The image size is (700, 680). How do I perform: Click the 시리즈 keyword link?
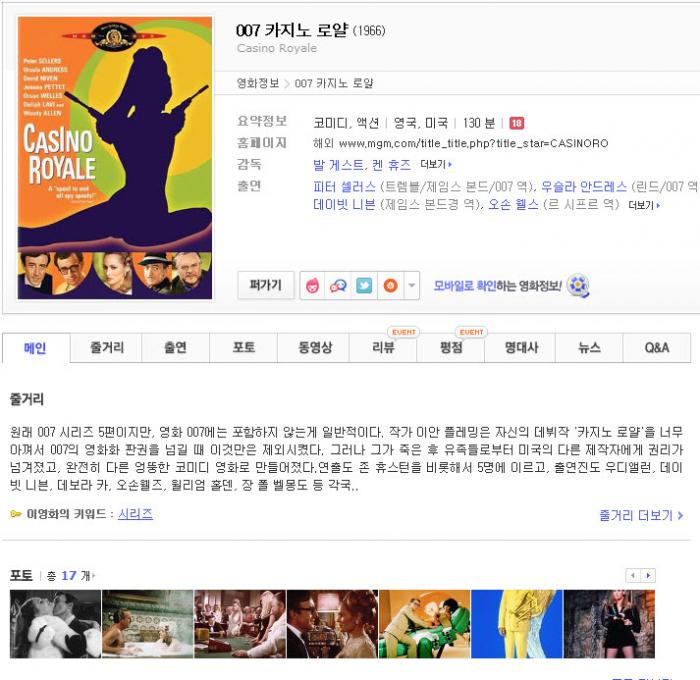(135, 514)
